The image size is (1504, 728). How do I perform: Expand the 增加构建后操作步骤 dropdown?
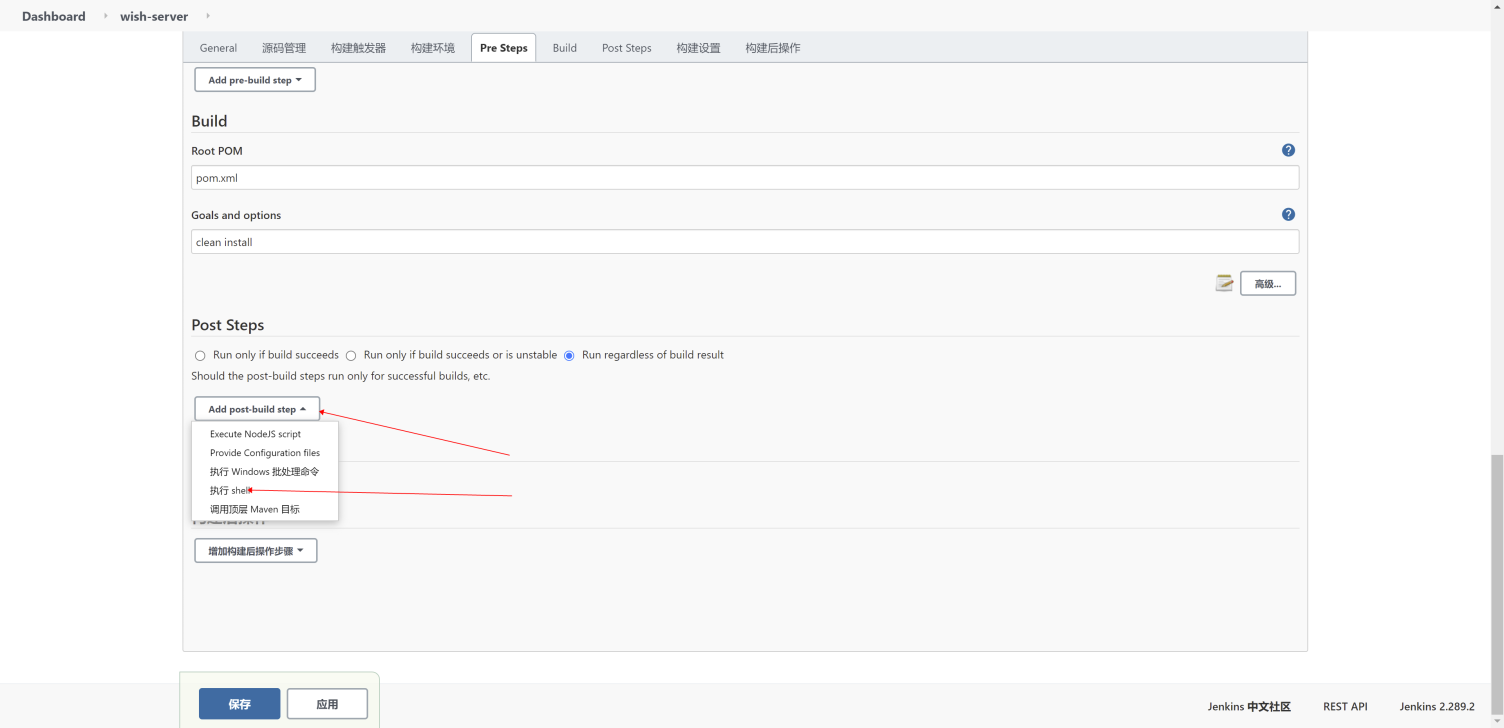tap(255, 551)
